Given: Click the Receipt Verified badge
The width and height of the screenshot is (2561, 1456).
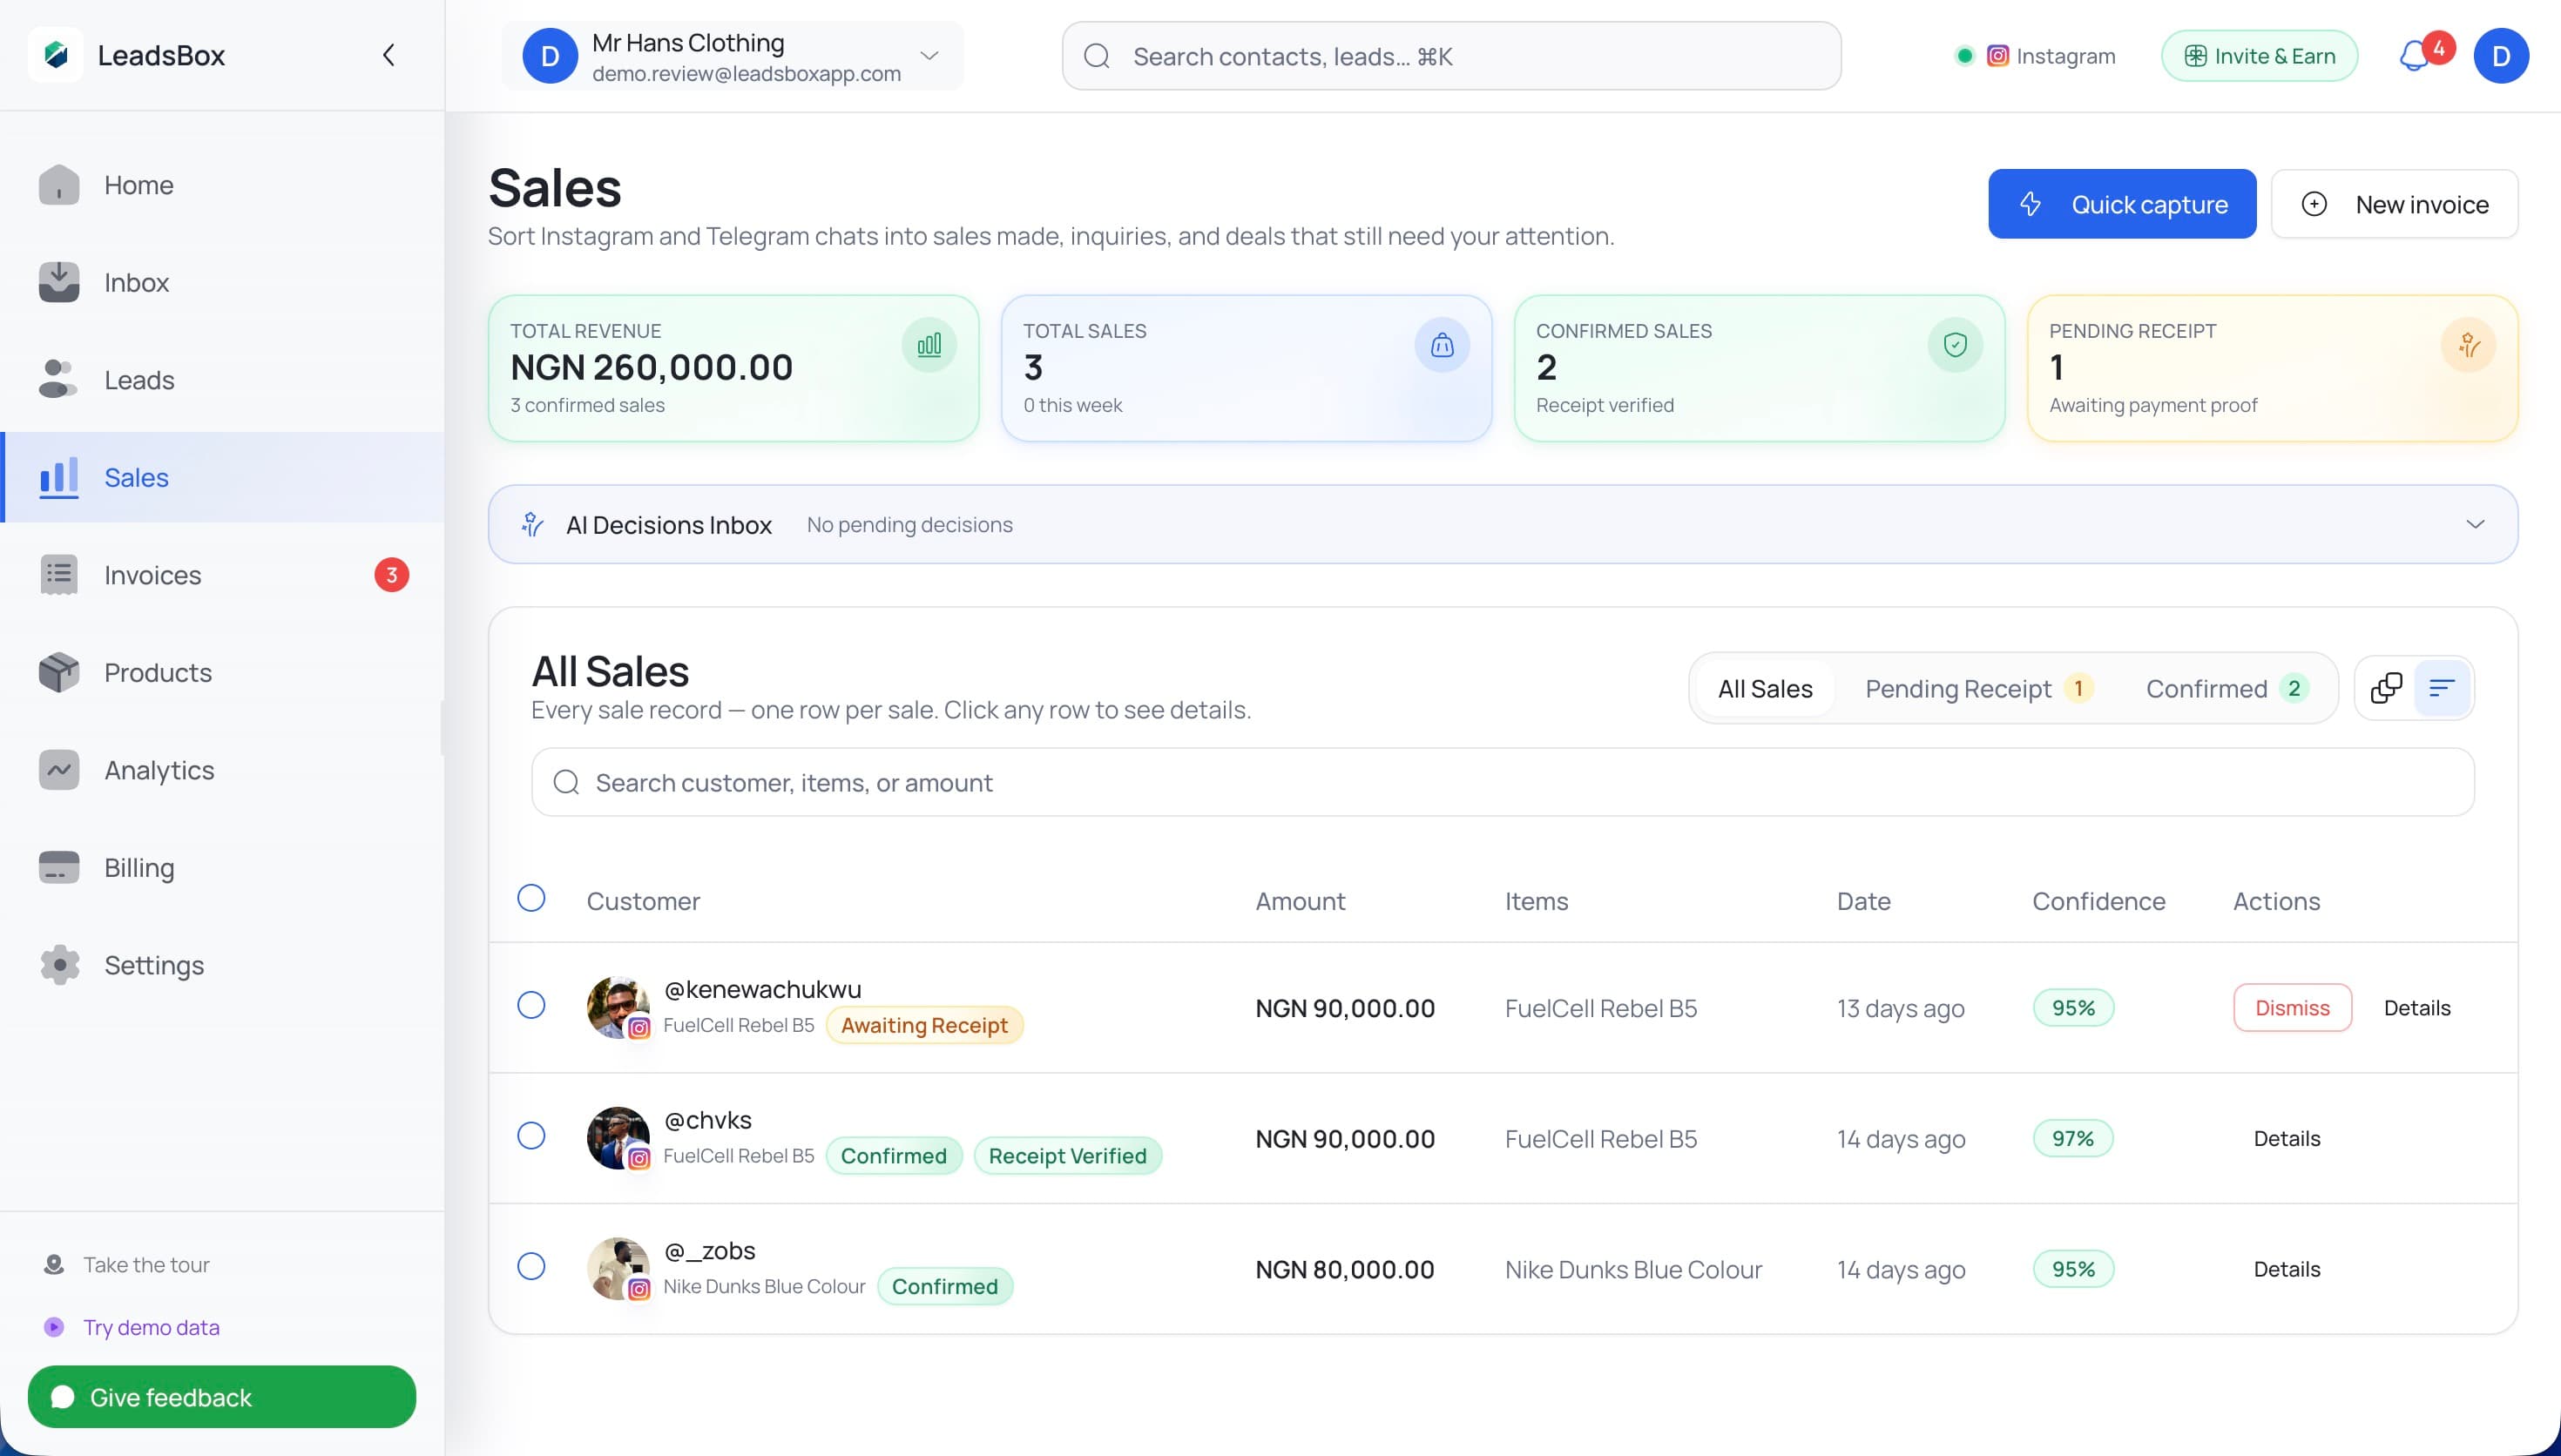Looking at the screenshot, I should (1067, 1156).
